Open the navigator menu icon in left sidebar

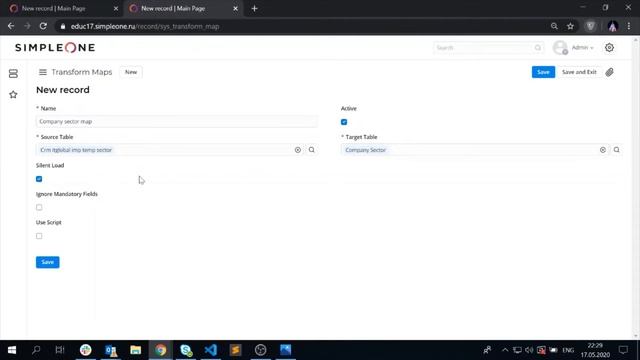click(x=13, y=73)
